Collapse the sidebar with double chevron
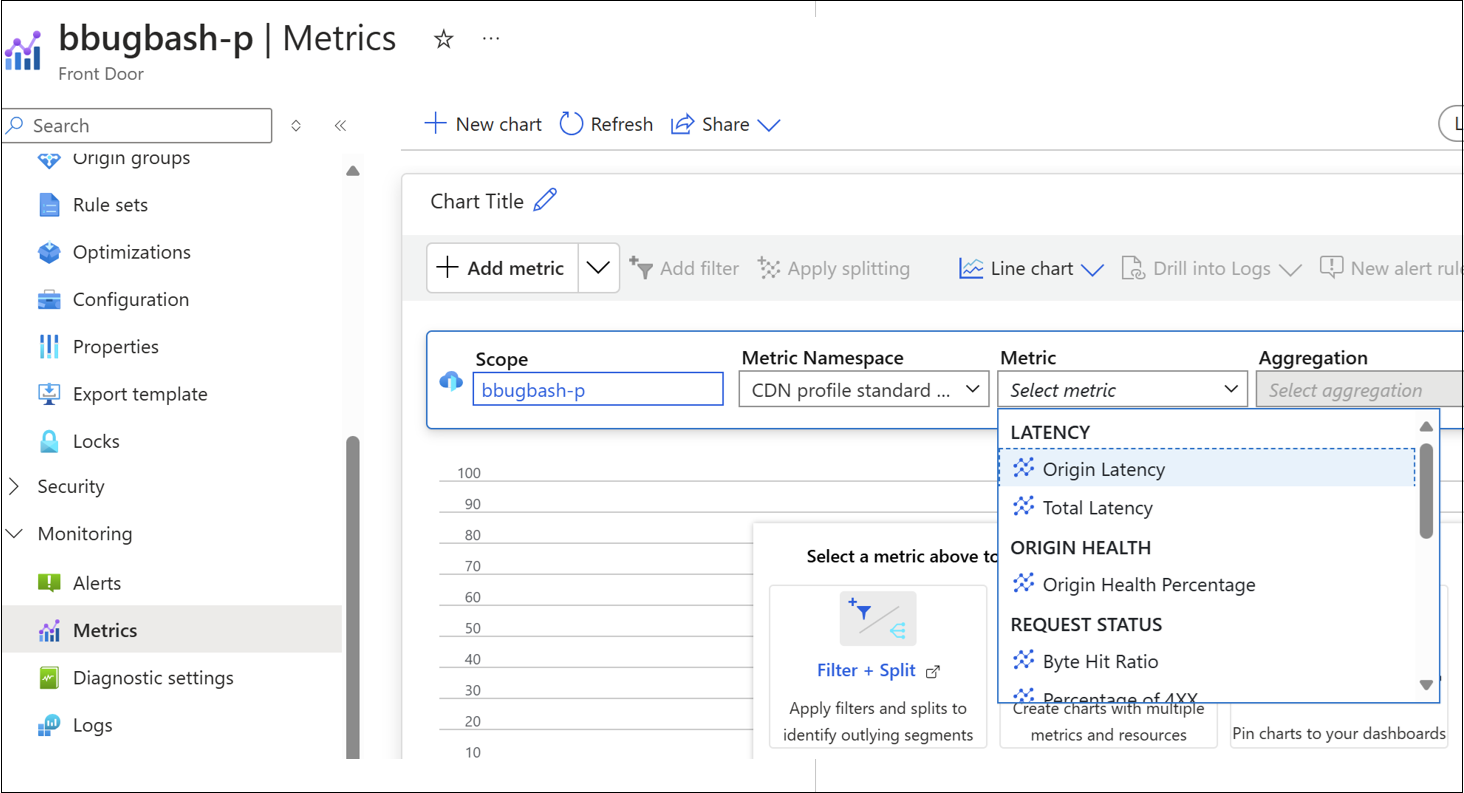Screen dimensions: 1464x793 click(340, 126)
